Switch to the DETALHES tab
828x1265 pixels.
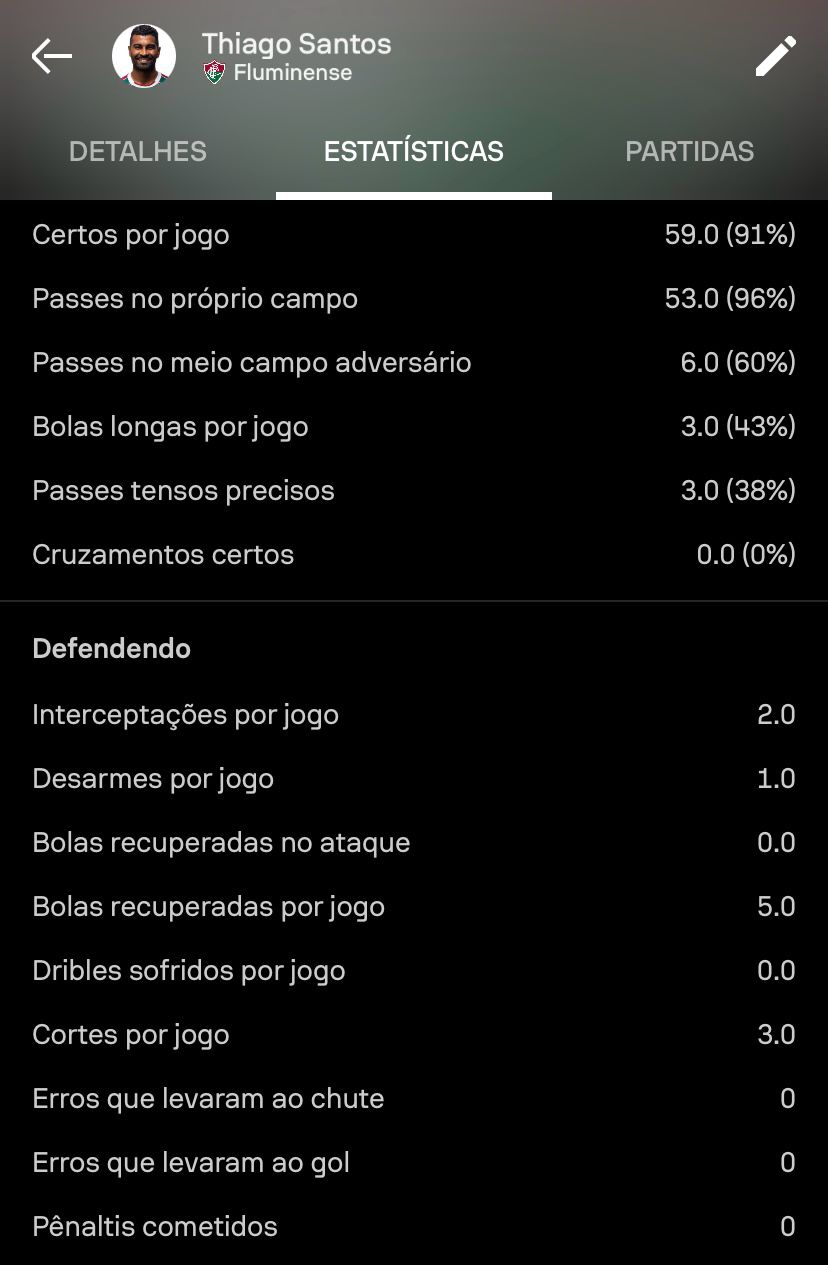click(138, 152)
